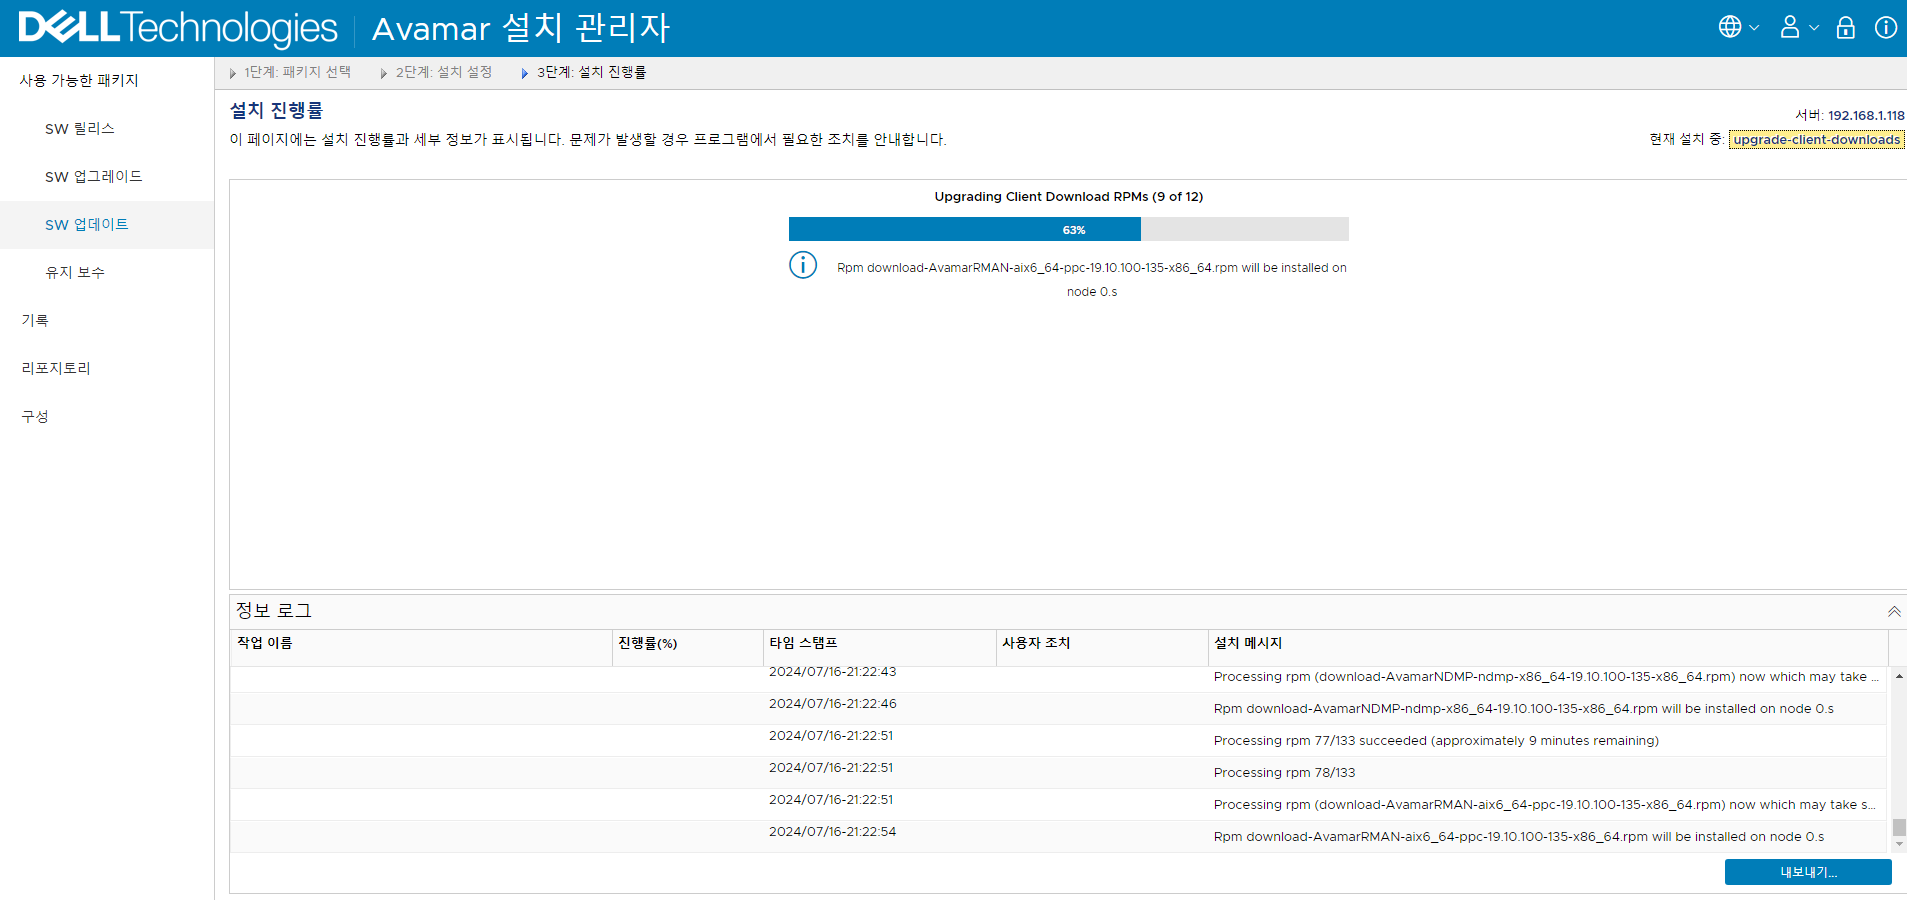1907x900 pixels.
Task: Click message Rpm download-AvamarNDMP will be installed
Action: (x=1523, y=709)
